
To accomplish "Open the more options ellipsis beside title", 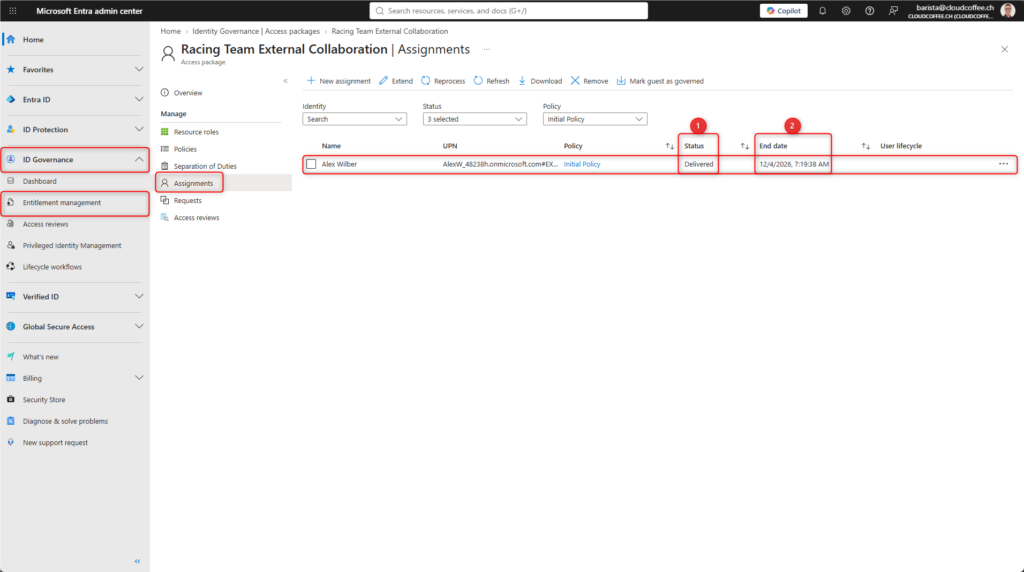I will point(487,50).
